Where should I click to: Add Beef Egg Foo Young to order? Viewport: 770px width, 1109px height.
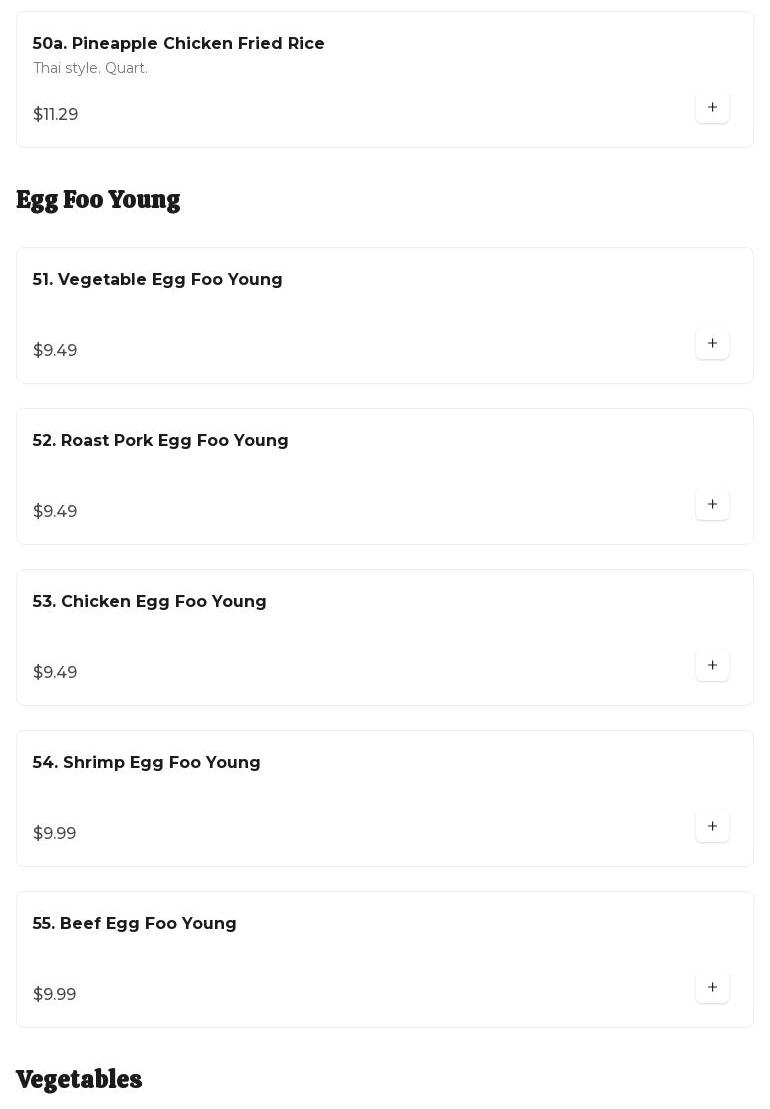click(x=712, y=988)
